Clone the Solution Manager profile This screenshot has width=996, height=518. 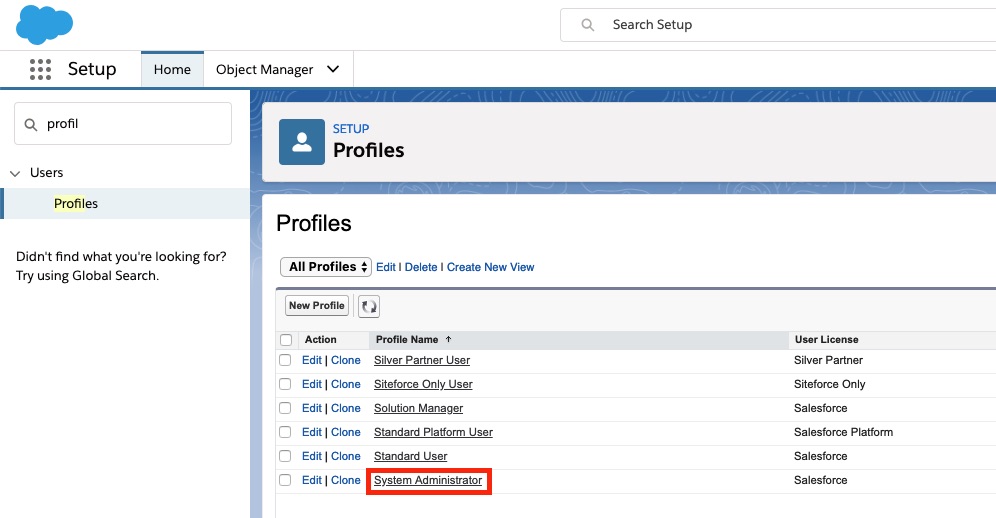[346, 408]
